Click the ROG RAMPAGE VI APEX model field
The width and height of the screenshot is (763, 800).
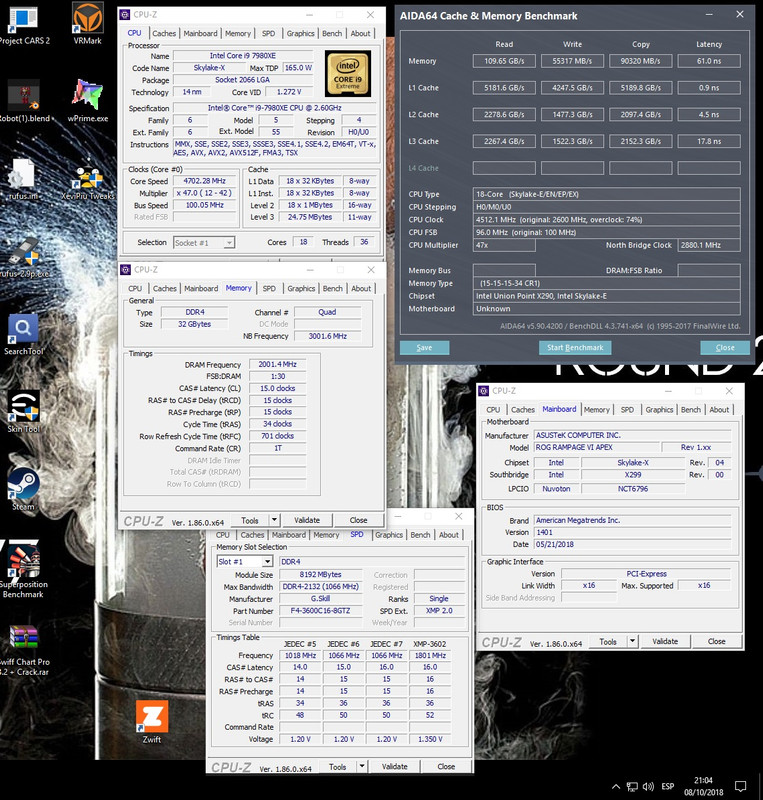click(595, 447)
